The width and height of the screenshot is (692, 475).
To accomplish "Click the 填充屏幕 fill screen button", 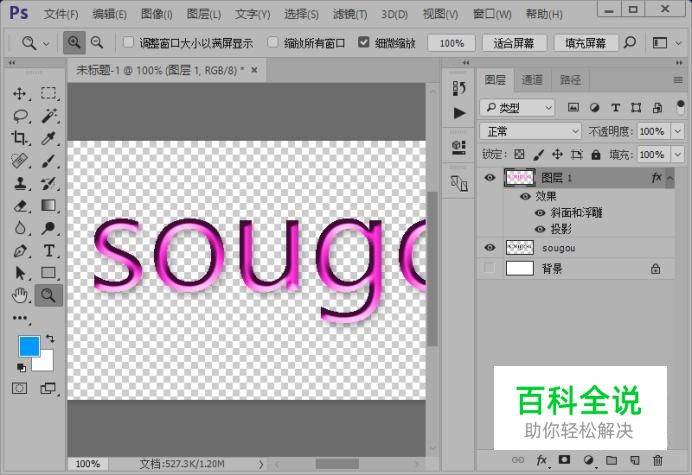I will click(586, 43).
